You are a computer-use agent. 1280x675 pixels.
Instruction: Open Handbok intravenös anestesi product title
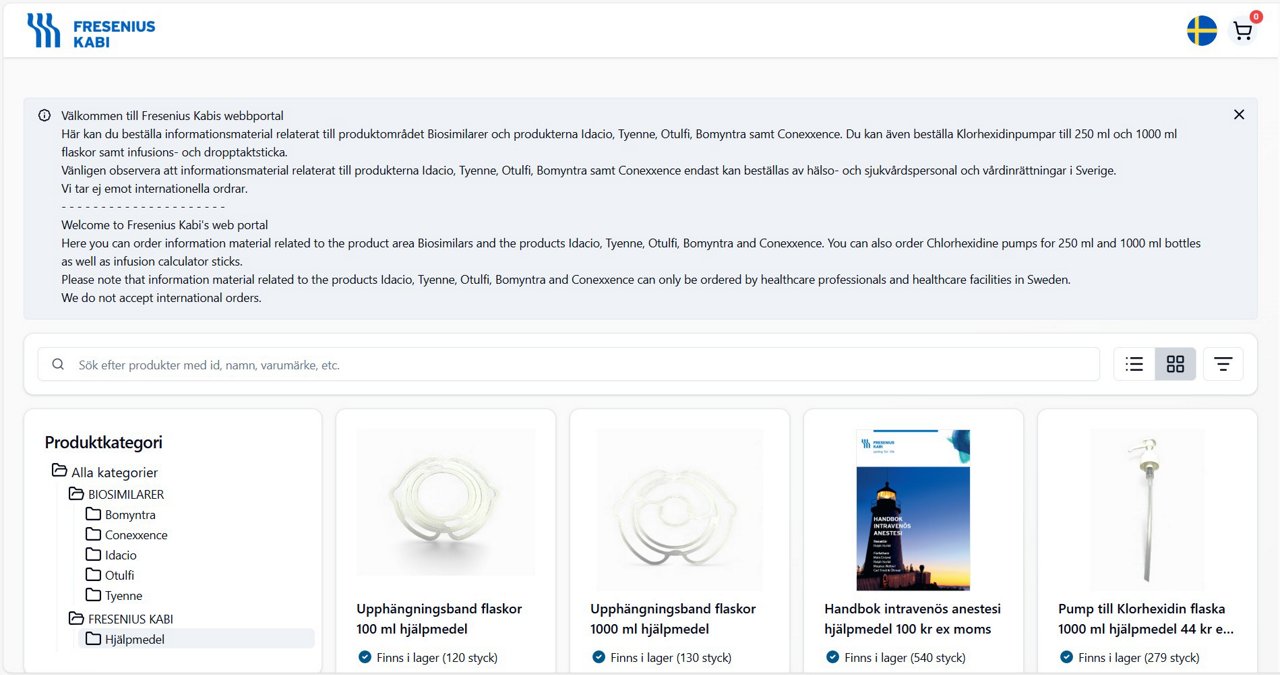coord(912,619)
